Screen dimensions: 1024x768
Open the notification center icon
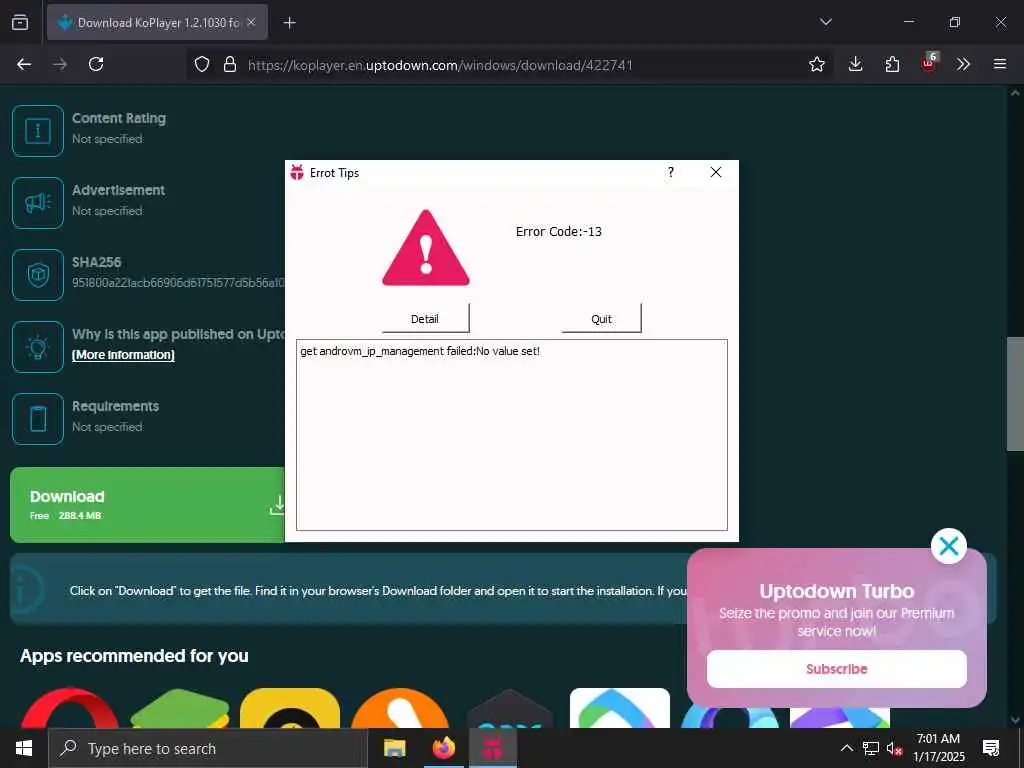click(x=991, y=748)
